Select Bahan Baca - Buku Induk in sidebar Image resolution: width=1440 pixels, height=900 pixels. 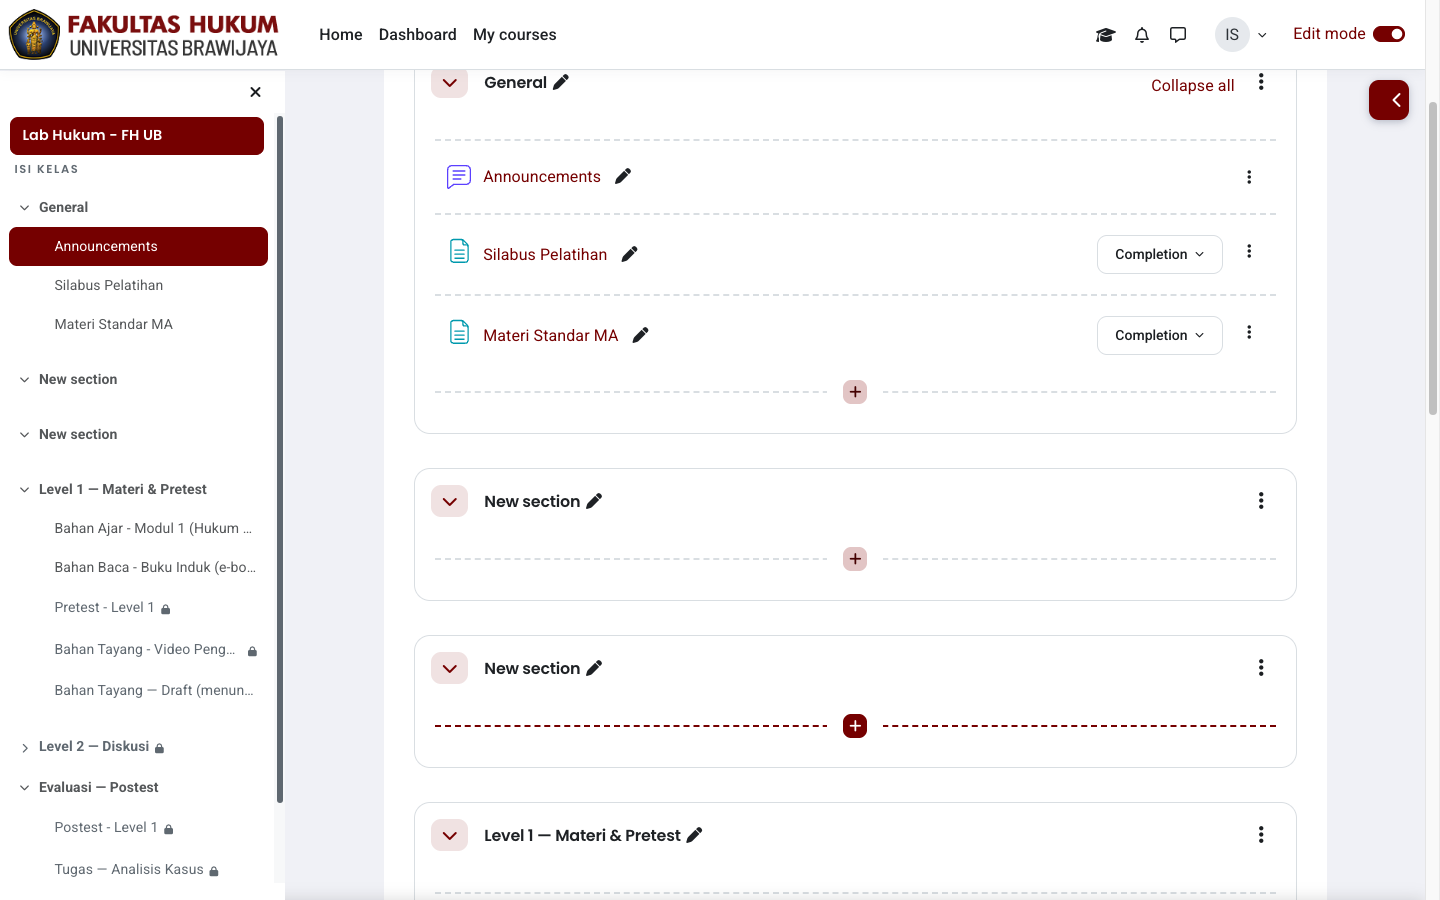click(x=155, y=567)
